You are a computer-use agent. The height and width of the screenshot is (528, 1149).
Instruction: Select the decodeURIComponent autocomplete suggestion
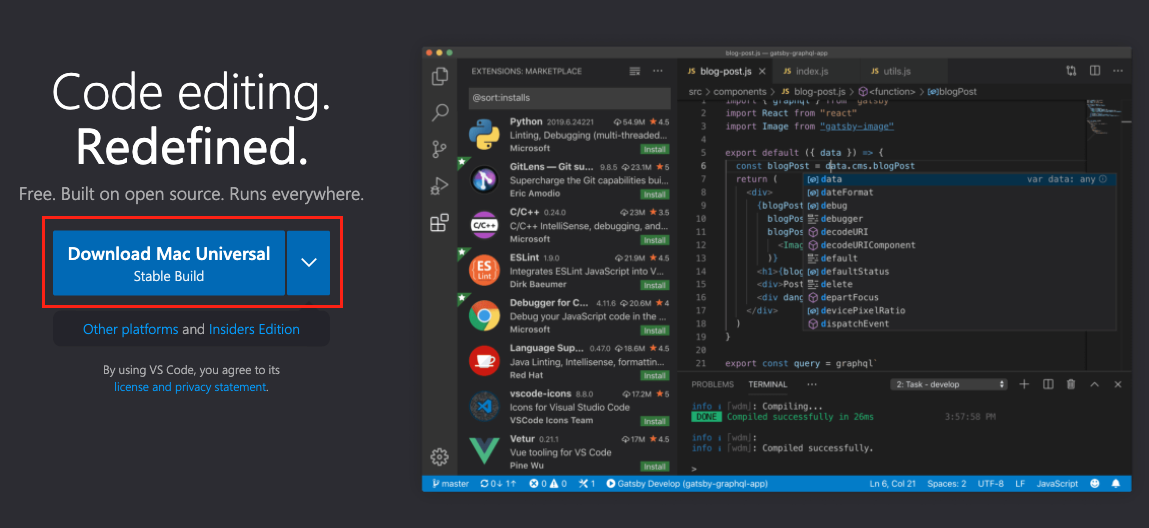pyautogui.click(x=959, y=245)
